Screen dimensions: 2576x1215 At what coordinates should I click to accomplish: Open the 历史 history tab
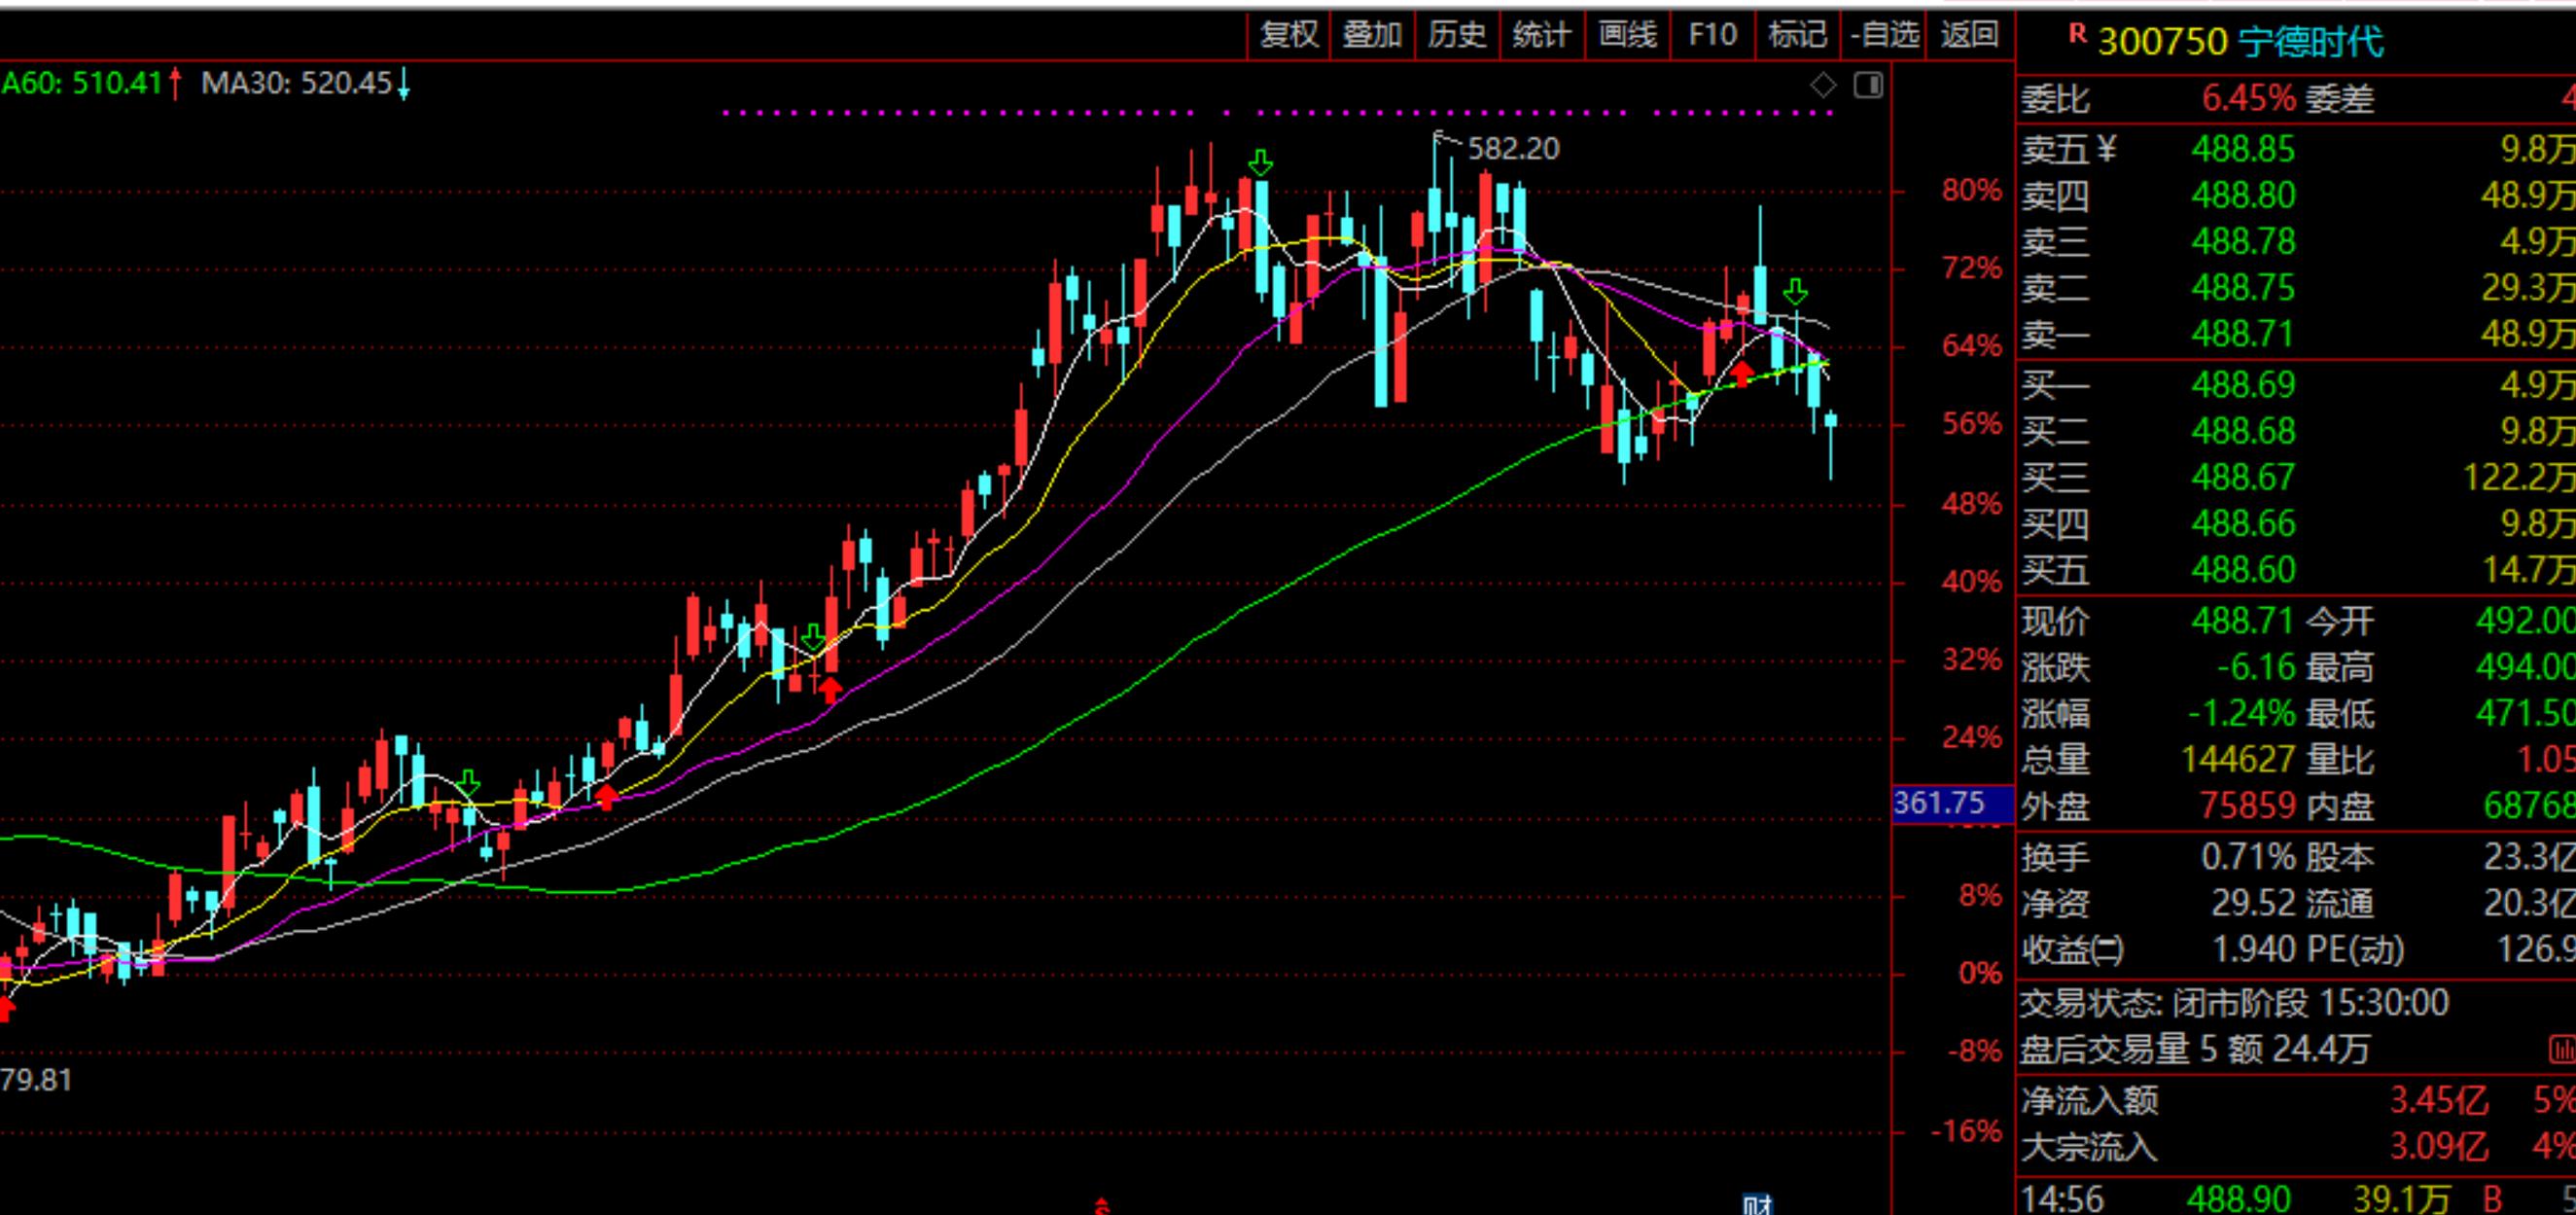coord(1457,36)
